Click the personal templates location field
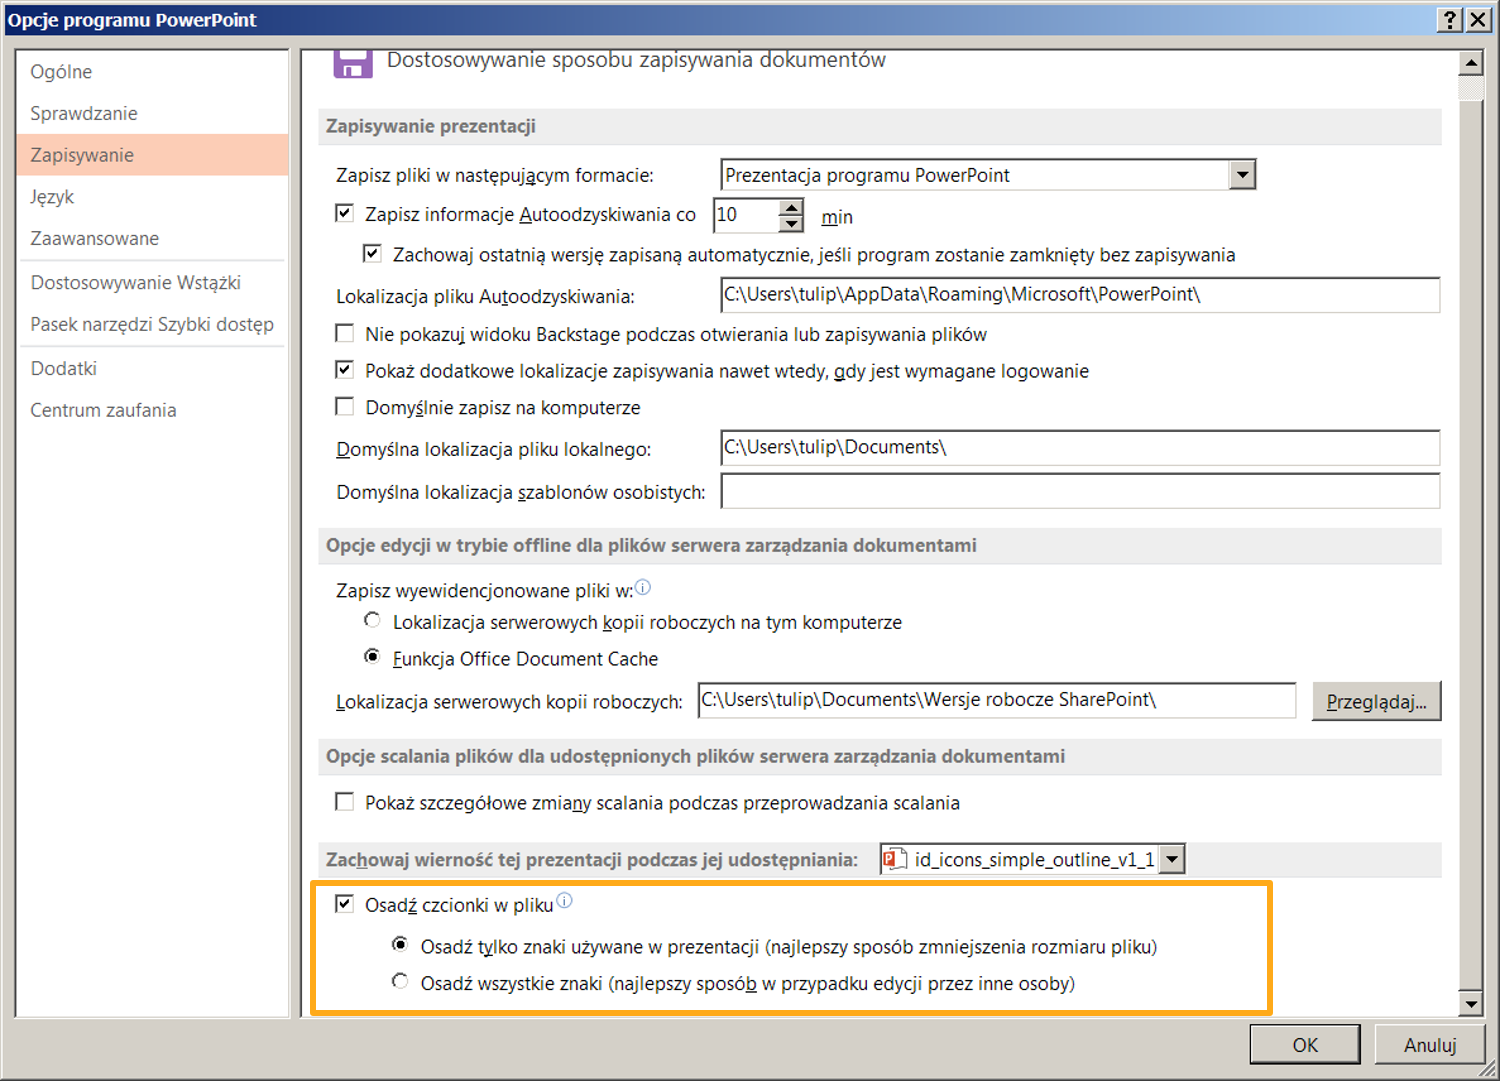This screenshot has height=1081, width=1500. [1079, 491]
